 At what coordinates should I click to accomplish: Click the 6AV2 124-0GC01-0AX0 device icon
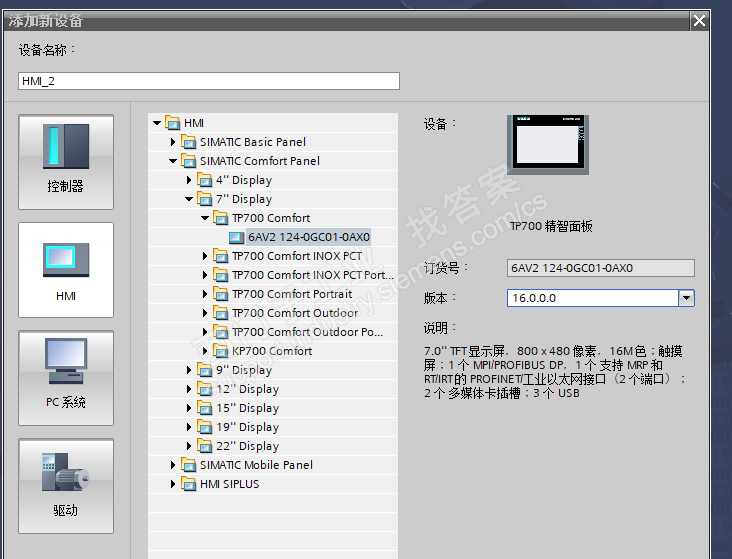pos(237,237)
